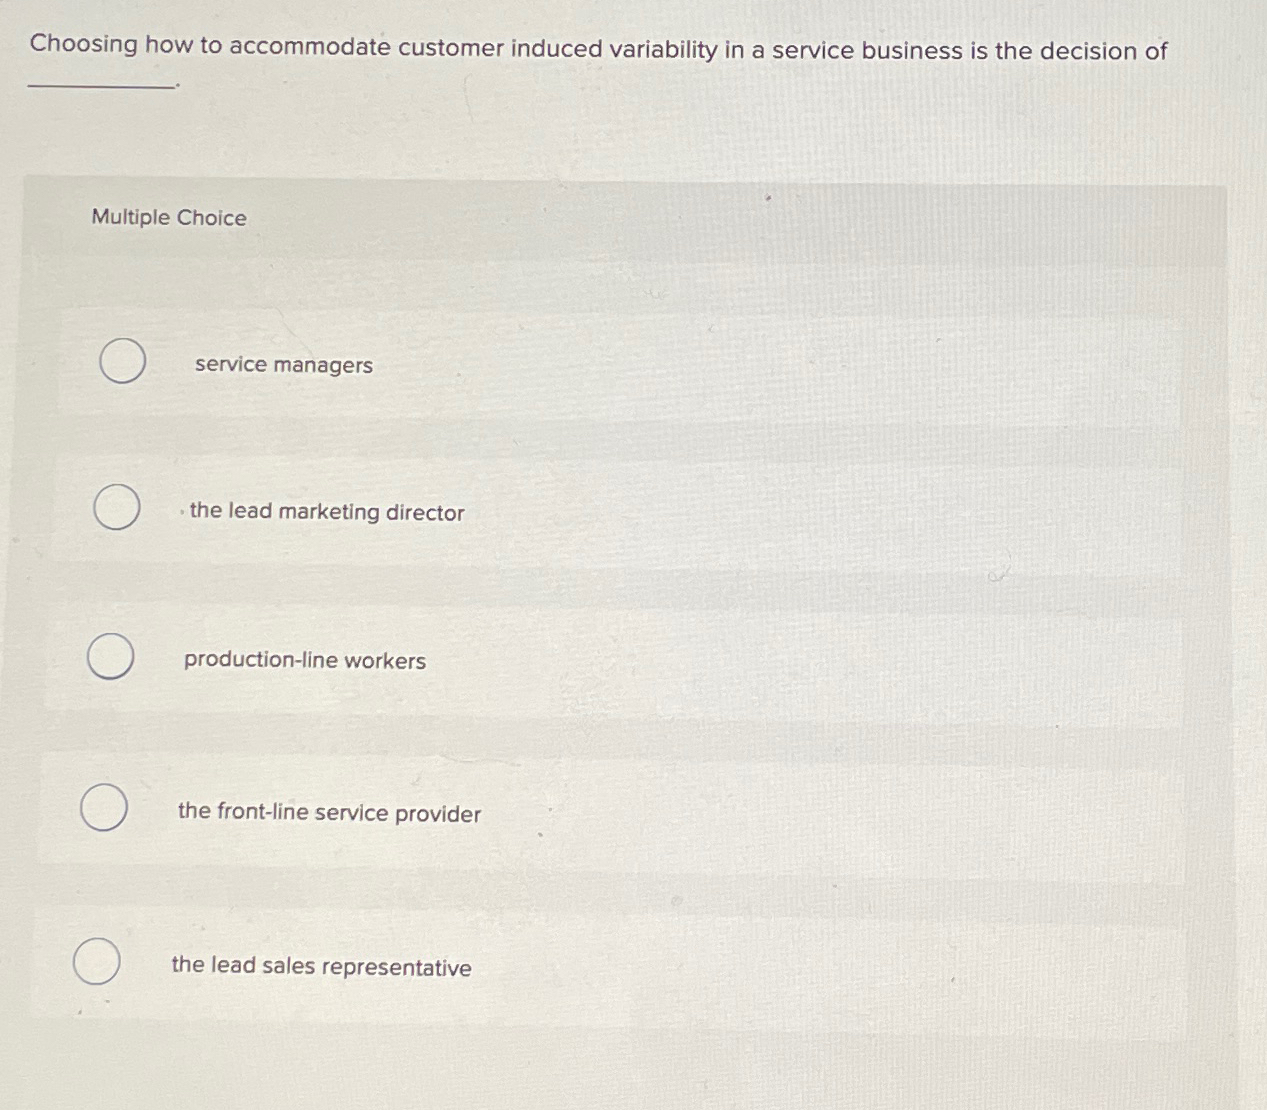Click the Multiple Choice heading
1267x1110 pixels.
(168, 217)
